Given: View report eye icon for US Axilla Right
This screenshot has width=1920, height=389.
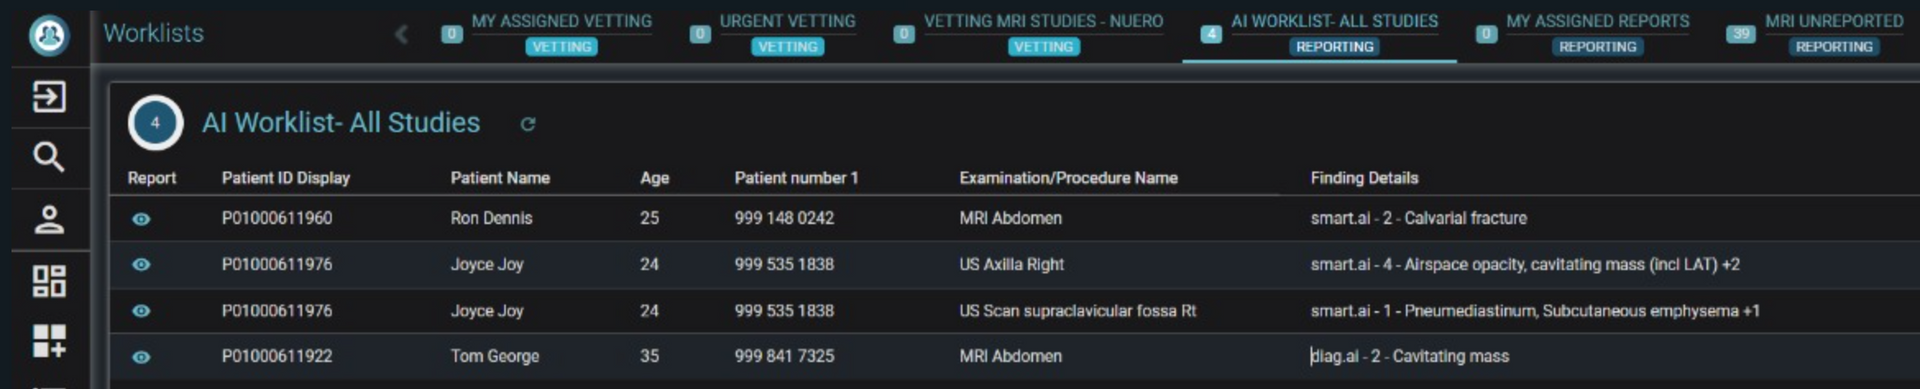Looking at the screenshot, I should pos(141,265).
